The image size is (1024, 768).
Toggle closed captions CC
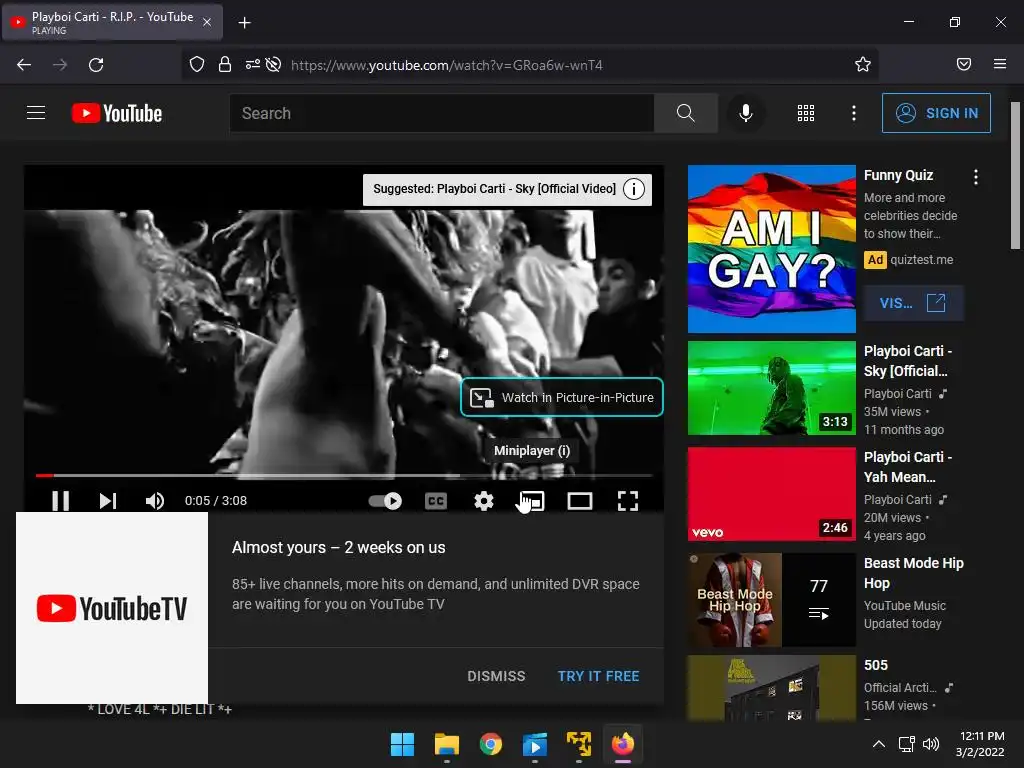[436, 501]
